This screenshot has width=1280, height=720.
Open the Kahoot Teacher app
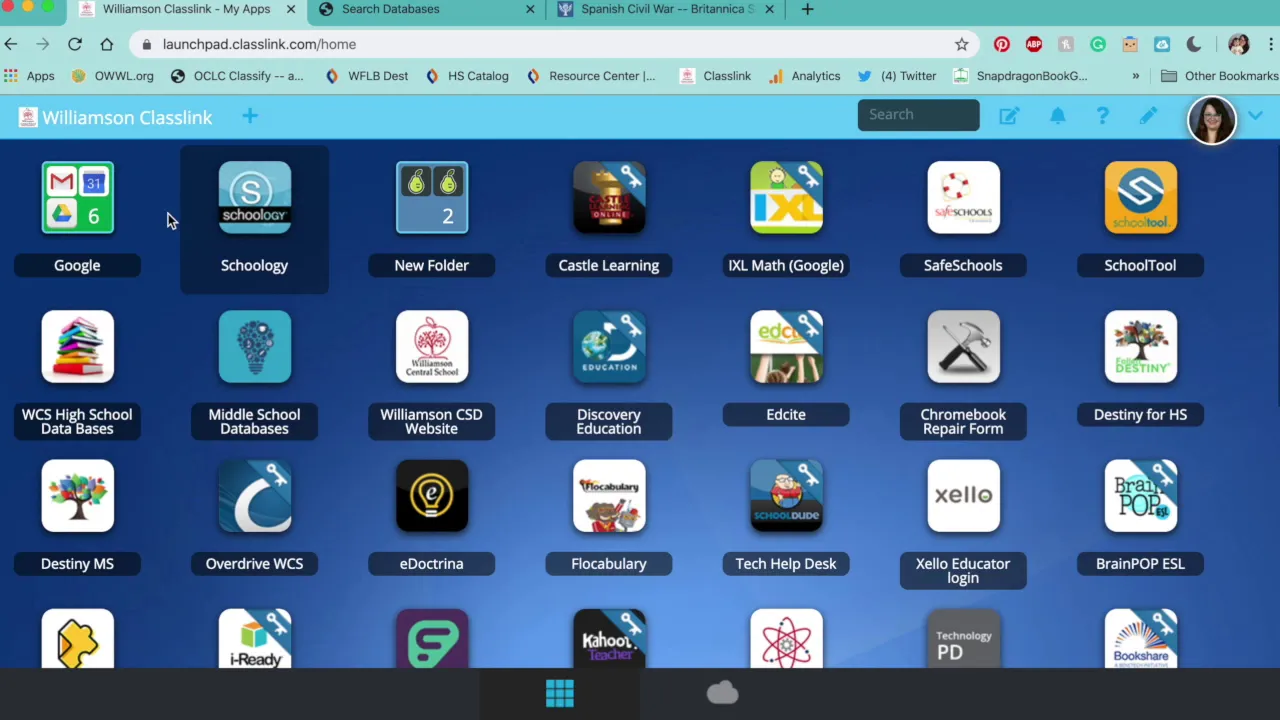[x=609, y=638]
